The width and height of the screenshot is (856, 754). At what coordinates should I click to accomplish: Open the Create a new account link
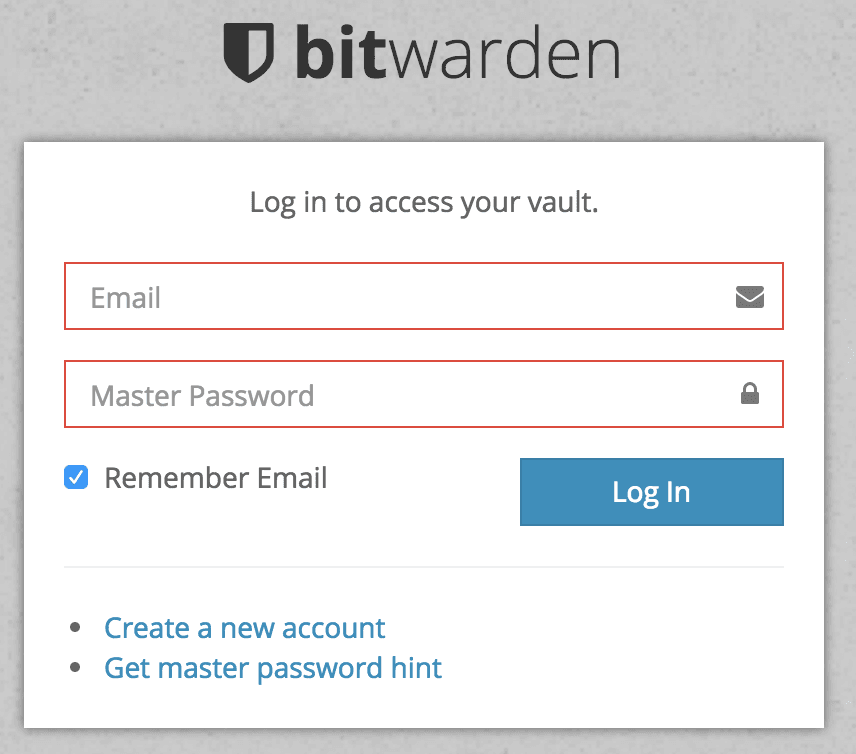245,628
